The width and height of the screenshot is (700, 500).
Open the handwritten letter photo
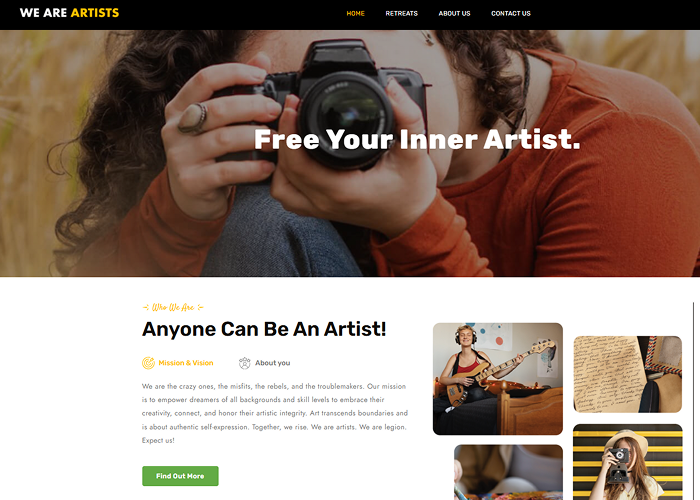[x=628, y=374]
